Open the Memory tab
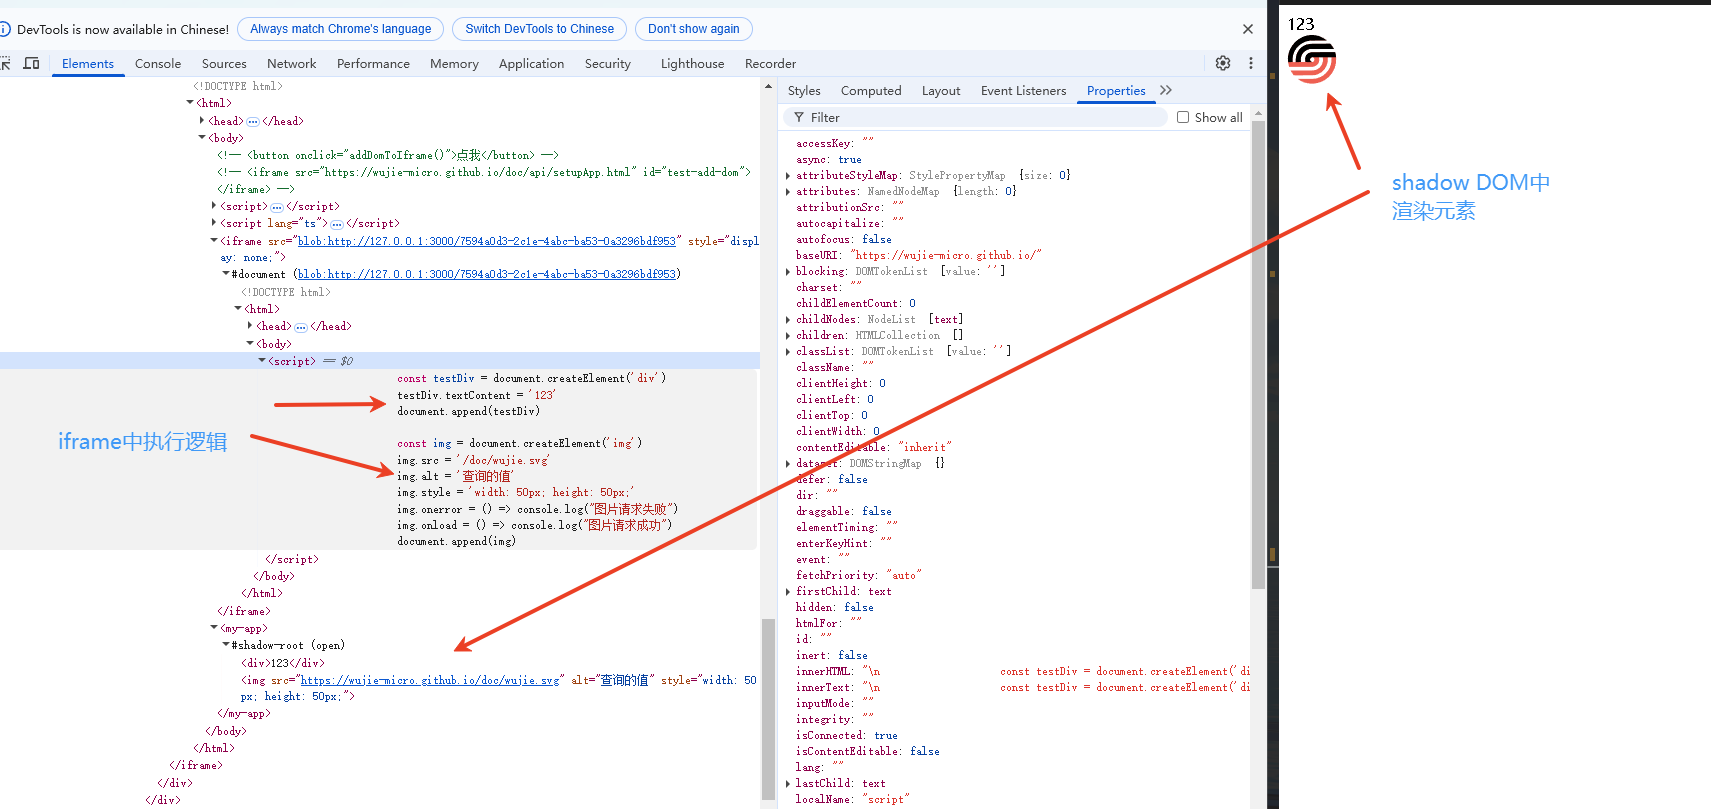This screenshot has width=1711, height=809. (x=454, y=63)
